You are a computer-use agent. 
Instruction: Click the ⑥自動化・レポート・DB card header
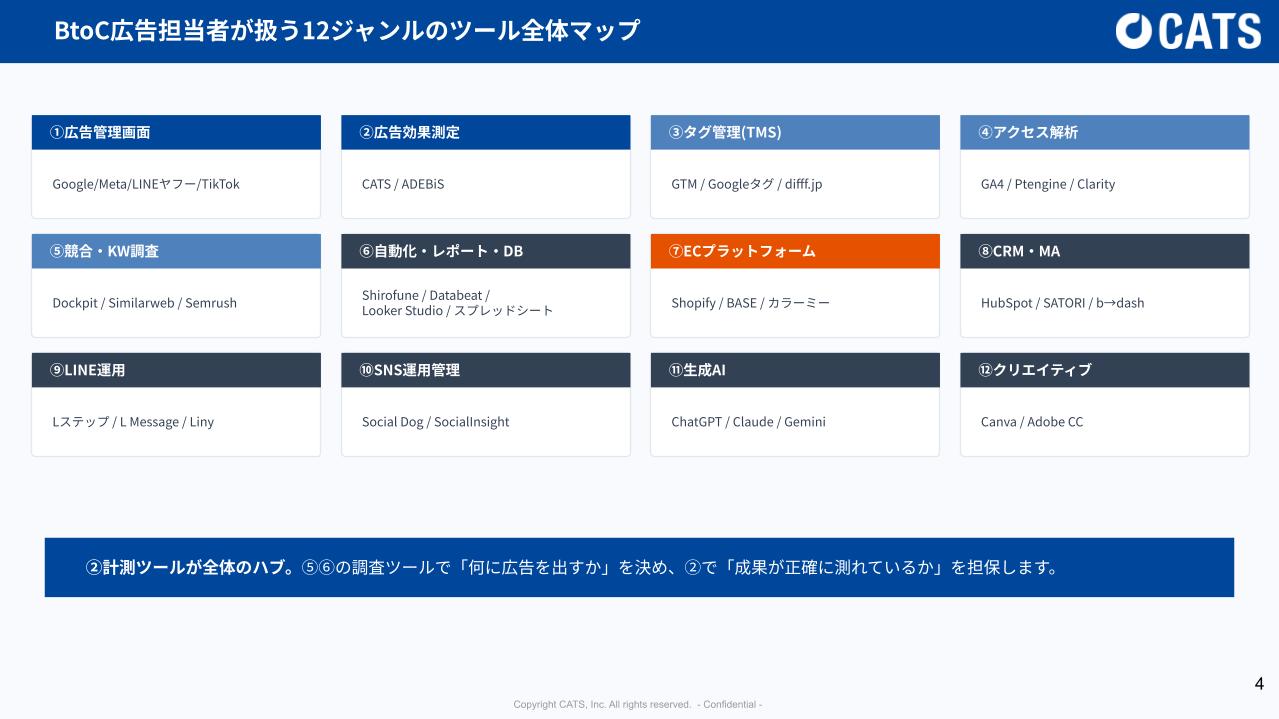[486, 251]
